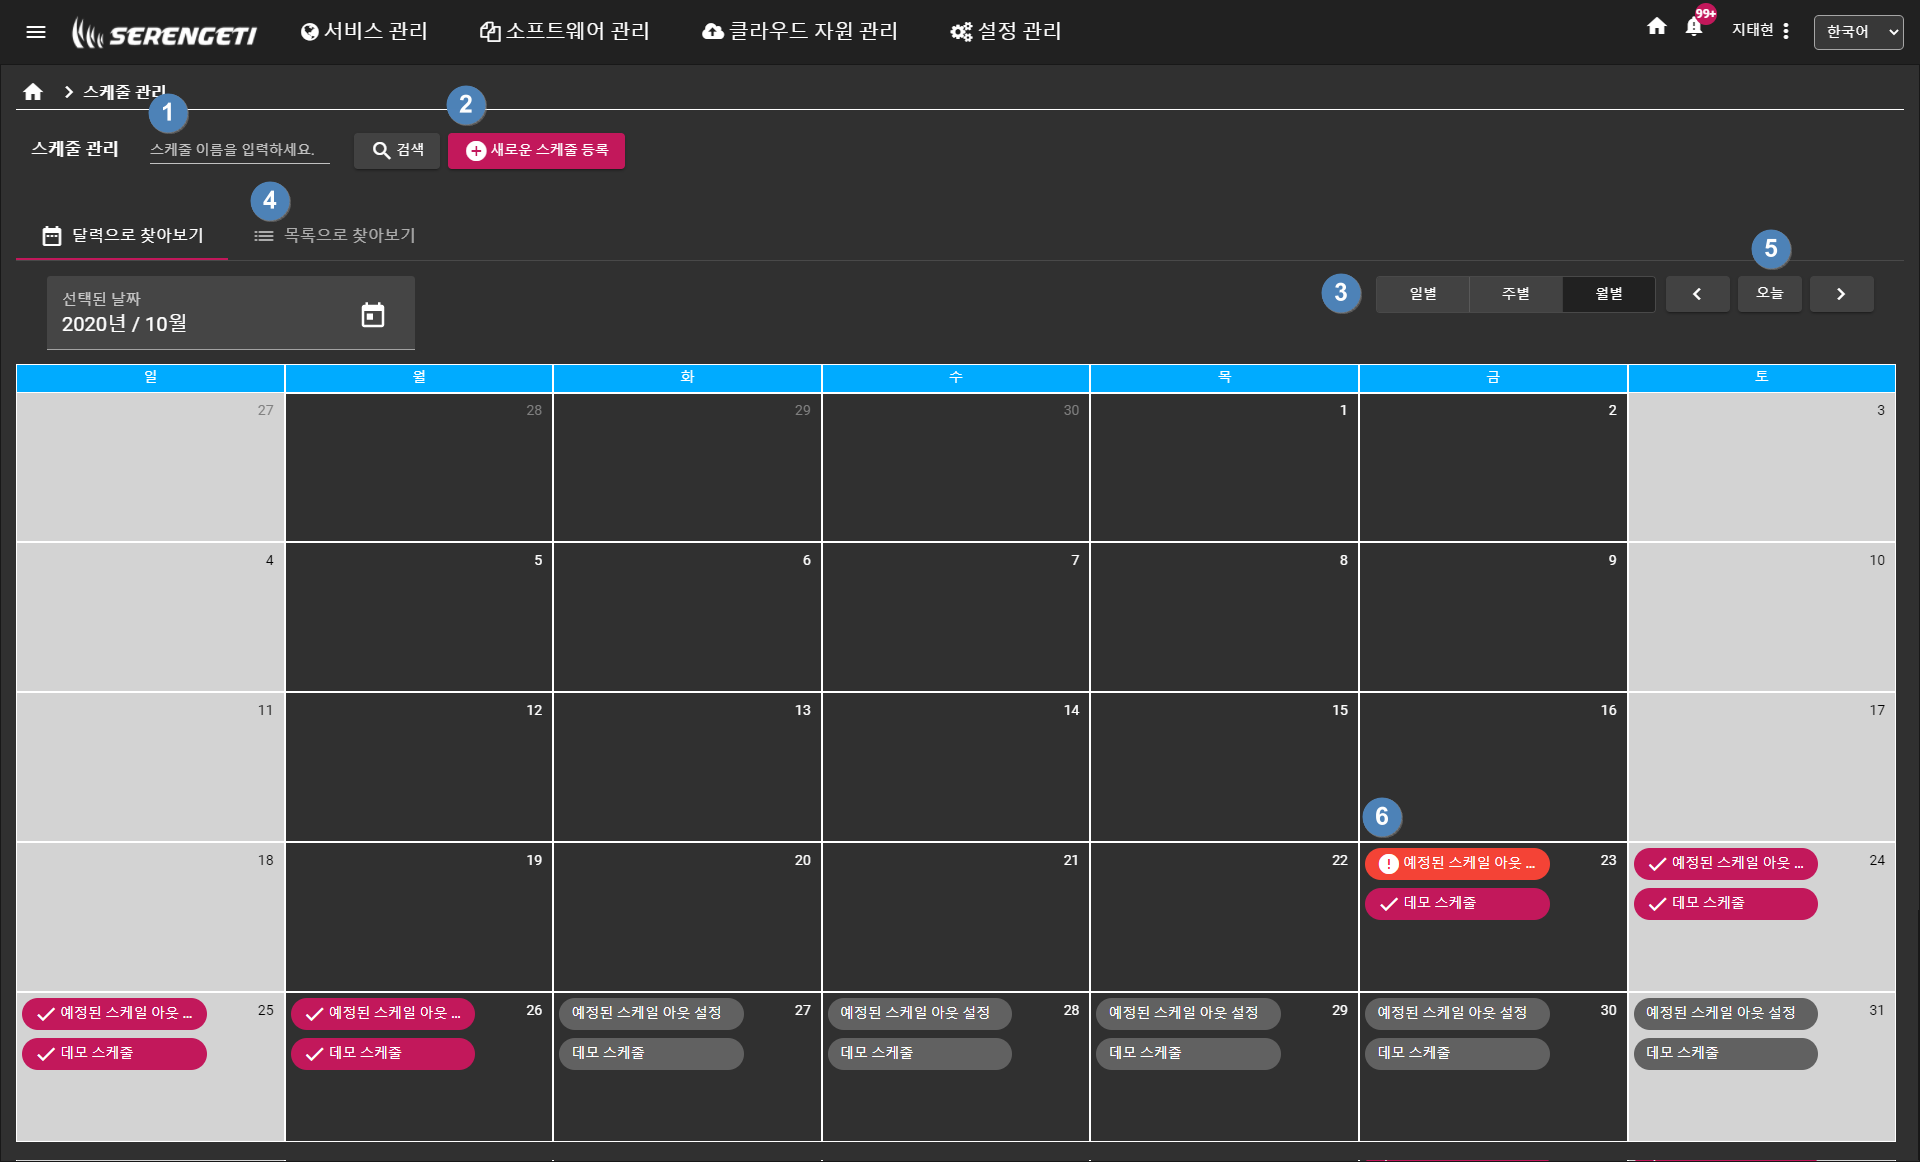Jump to today with 오늘 button
The height and width of the screenshot is (1162, 1920).
pyautogui.click(x=1769, y=294)
